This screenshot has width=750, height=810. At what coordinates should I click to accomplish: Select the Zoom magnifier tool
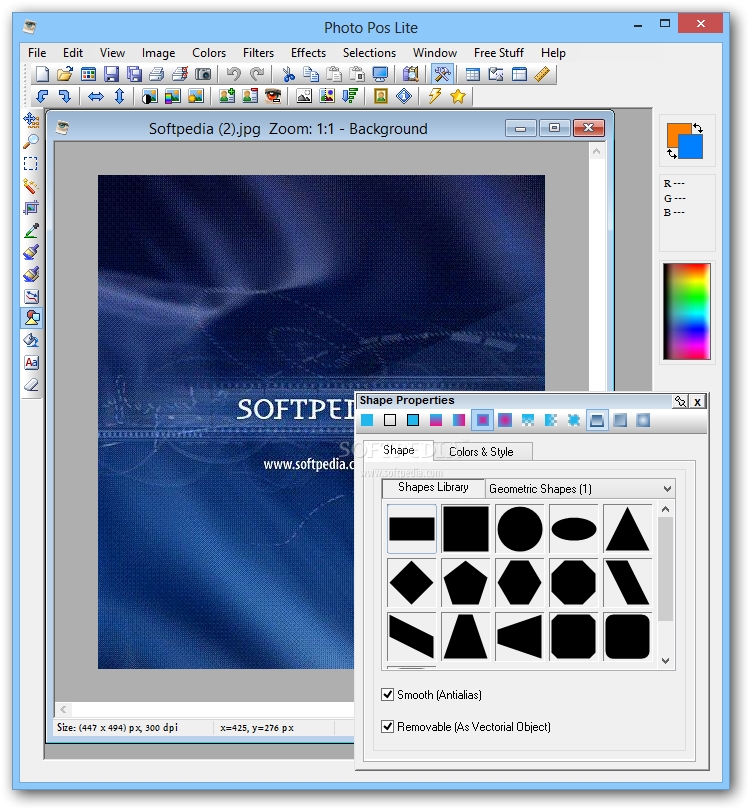click(x=31, y=142)
